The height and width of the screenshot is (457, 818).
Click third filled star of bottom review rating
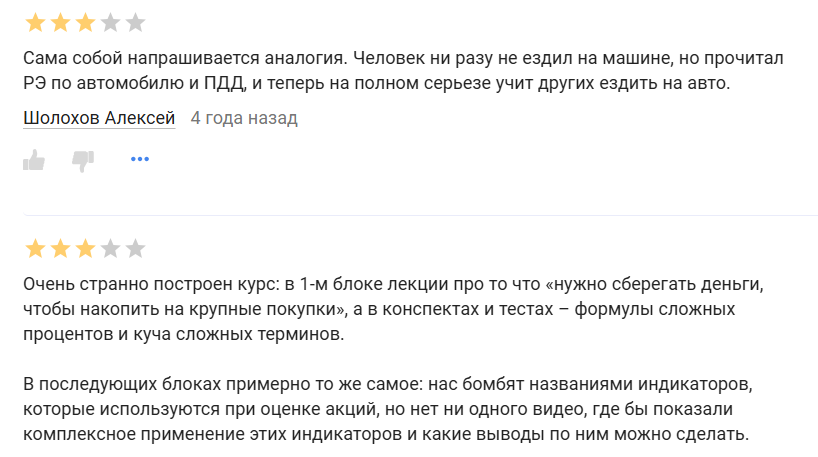(85, 248)
